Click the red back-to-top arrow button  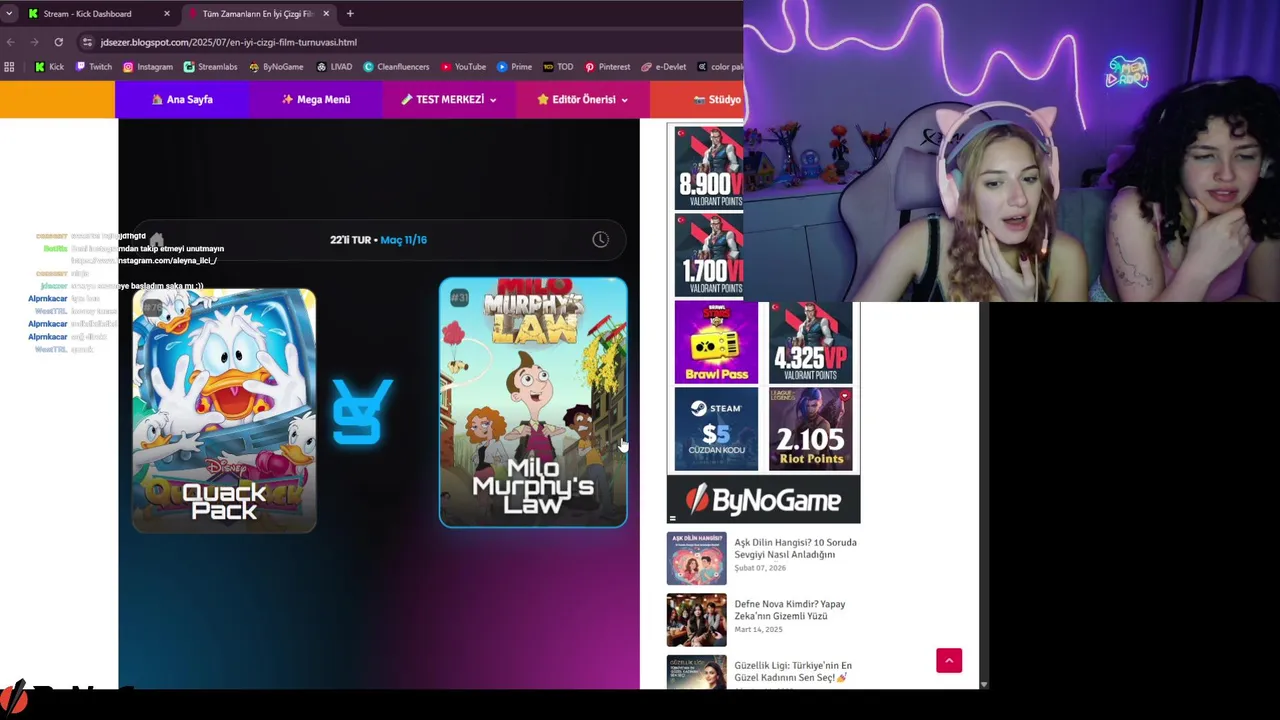point(949,660)
